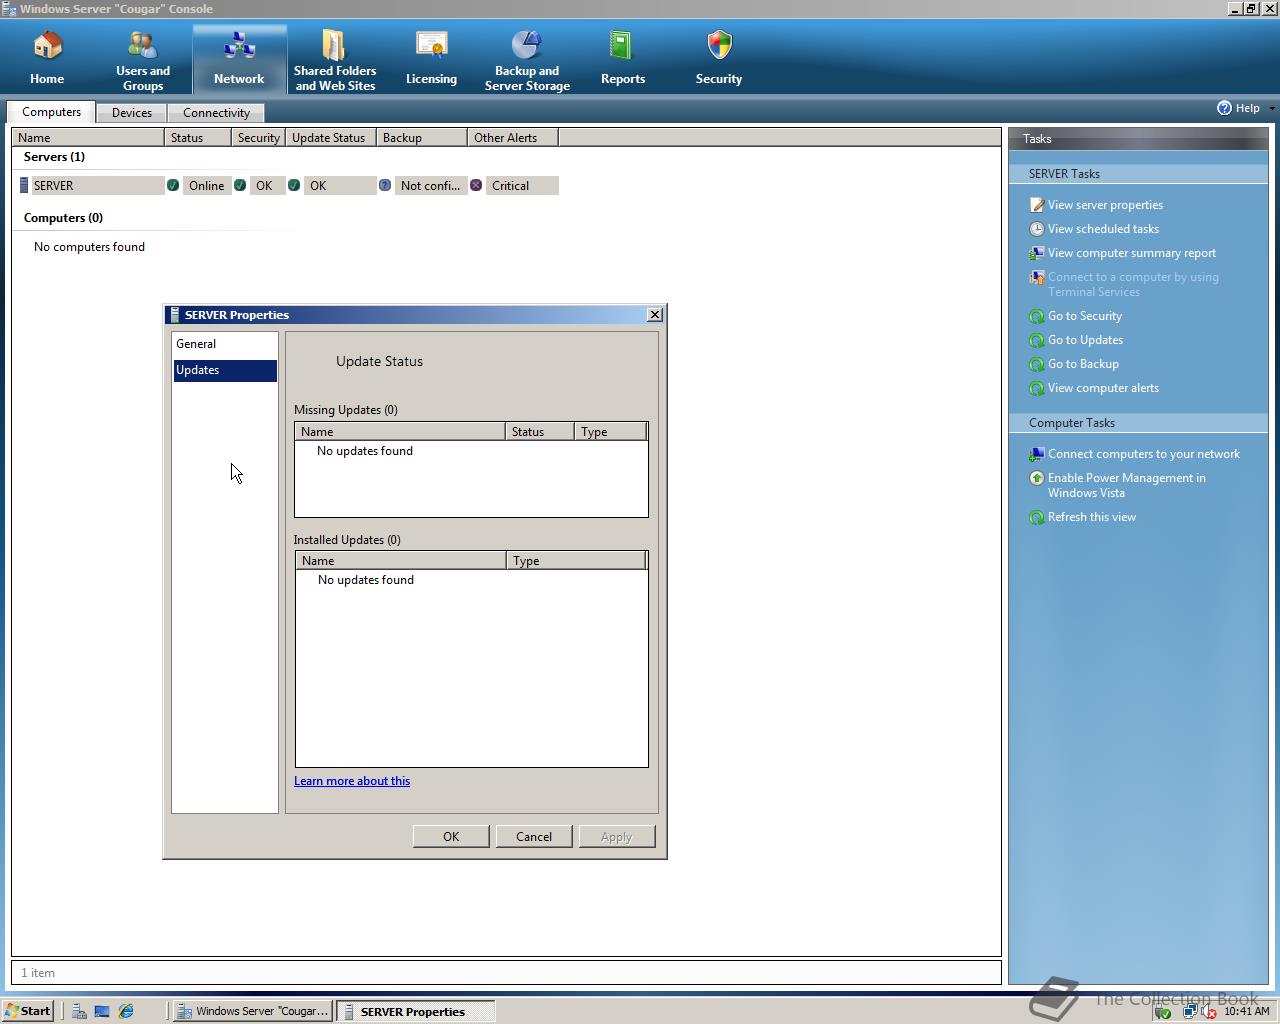
Task: Sort by Update Status column header
Action: tap(331, 138)
